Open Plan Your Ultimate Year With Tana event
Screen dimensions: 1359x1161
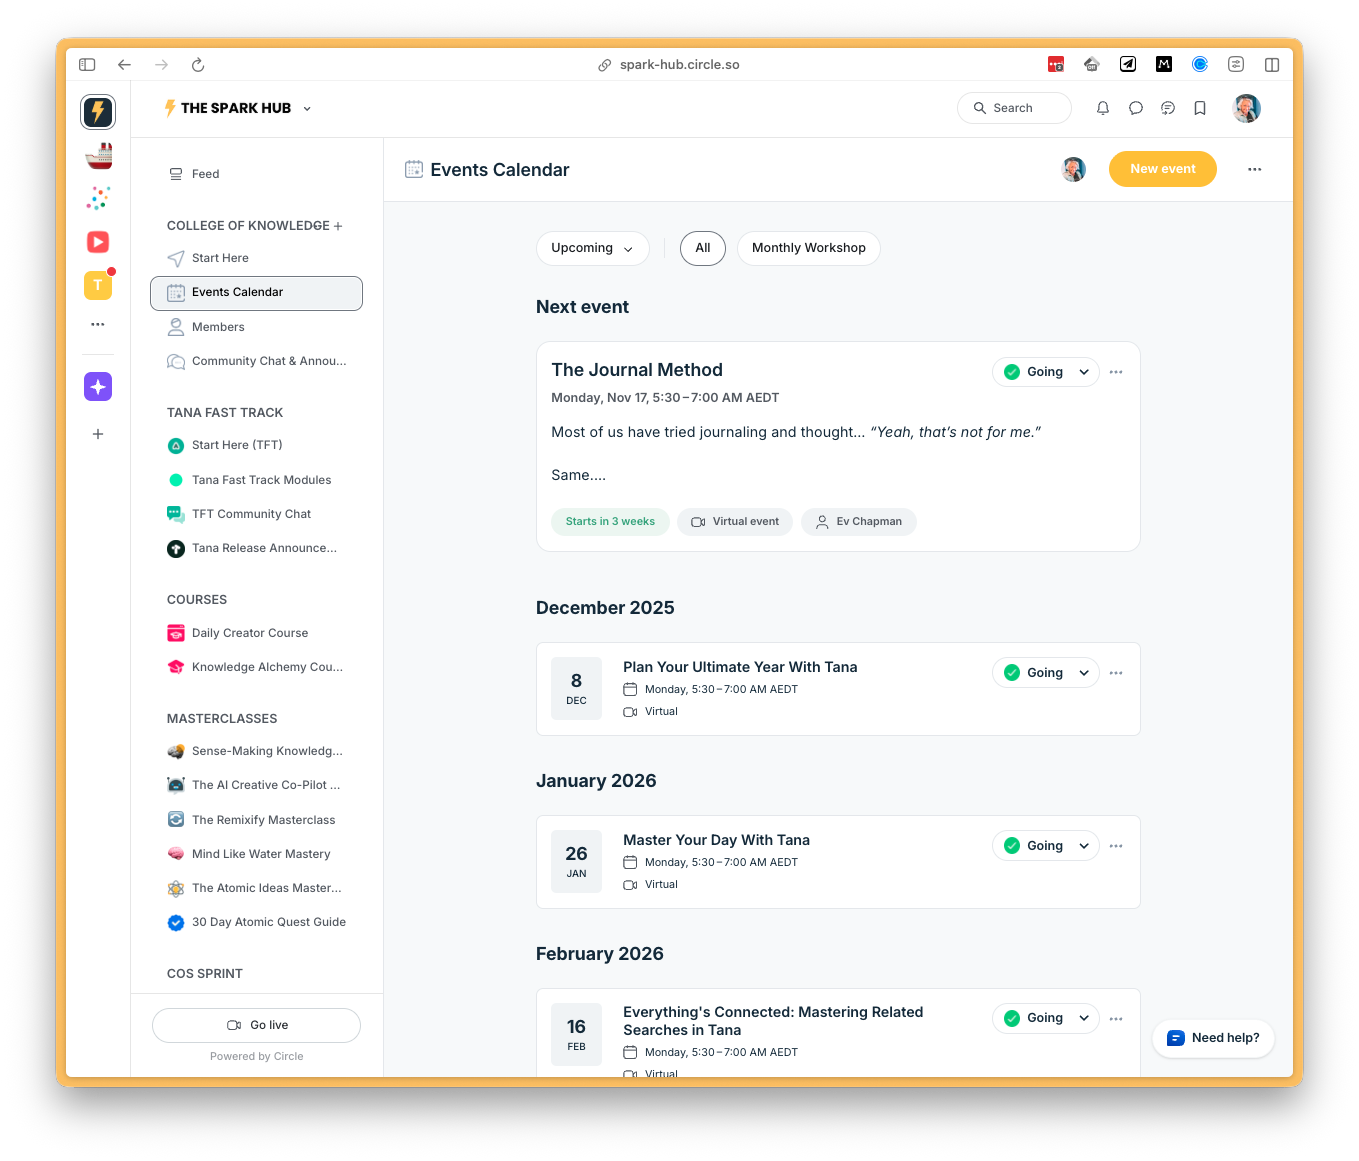[740, 667]
